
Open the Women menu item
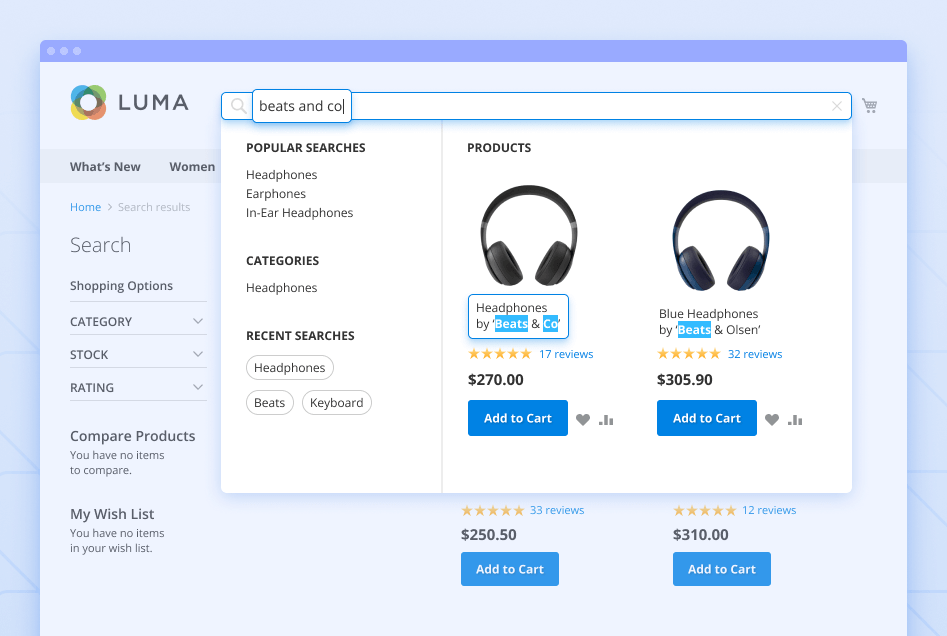click(192, 167)
